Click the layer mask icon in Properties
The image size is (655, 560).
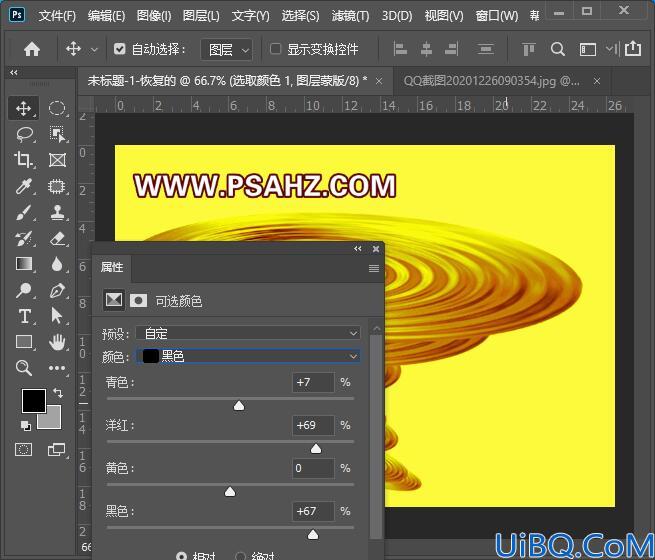(x=138, y=300)
